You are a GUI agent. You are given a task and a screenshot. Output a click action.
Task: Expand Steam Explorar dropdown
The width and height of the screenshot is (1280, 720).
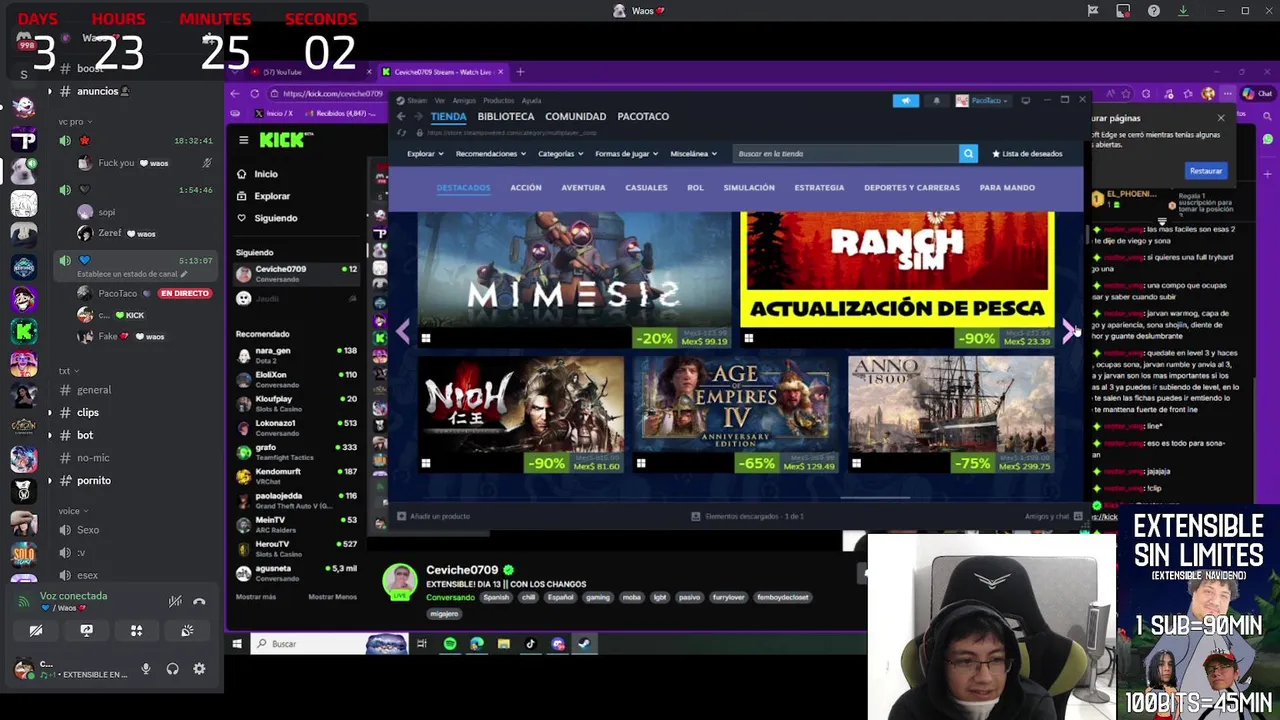(425, 154)
